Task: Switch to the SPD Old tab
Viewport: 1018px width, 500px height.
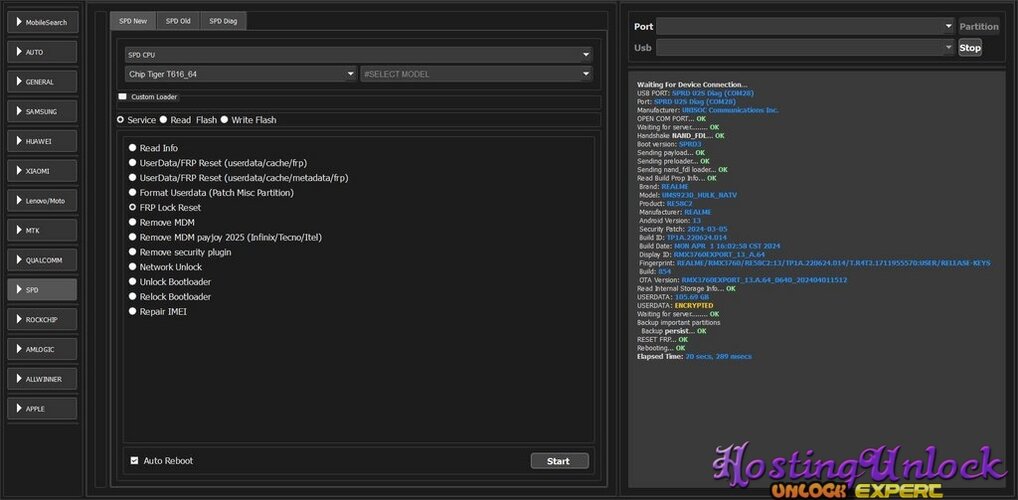Action: (x=178, y=21)
